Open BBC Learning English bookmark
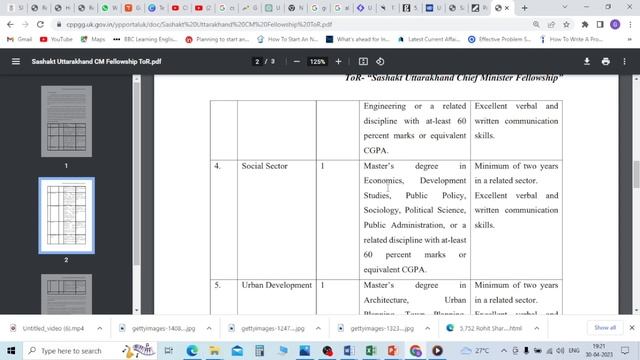This screenshot has width=640, height=360. [145, 39]
